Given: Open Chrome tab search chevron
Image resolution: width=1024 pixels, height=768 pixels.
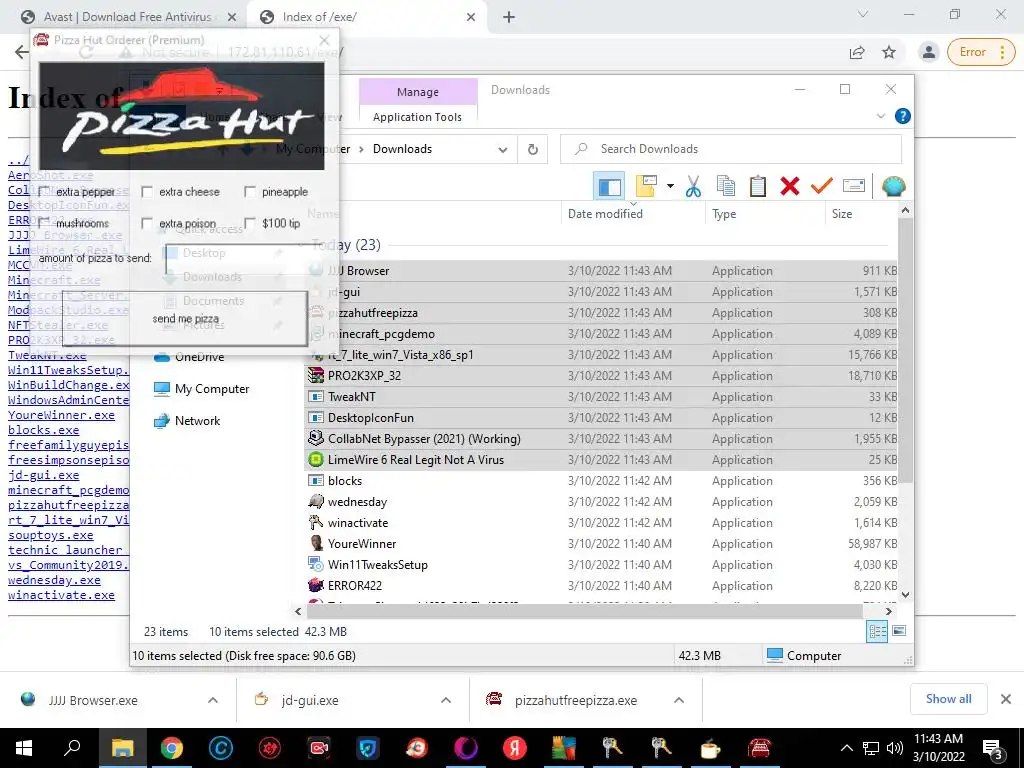Looking at the screenshot, I should coord(863,14).
